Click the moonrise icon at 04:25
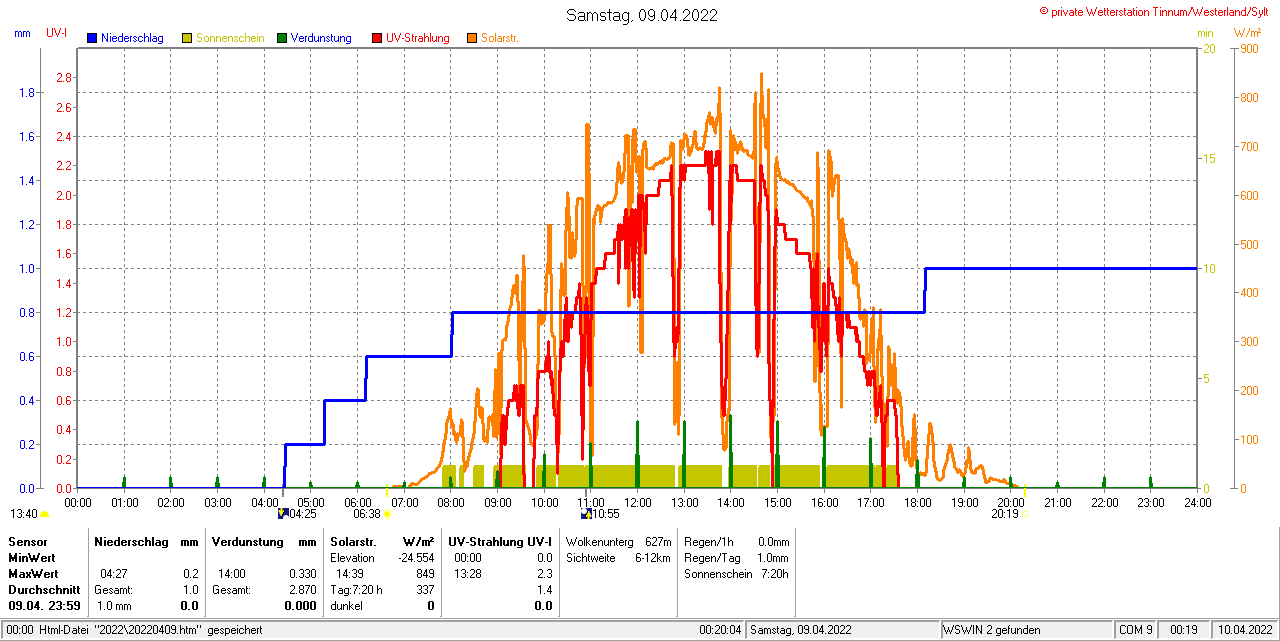The height and width of the screenshot is (641, 1280). tap(283, 514)
